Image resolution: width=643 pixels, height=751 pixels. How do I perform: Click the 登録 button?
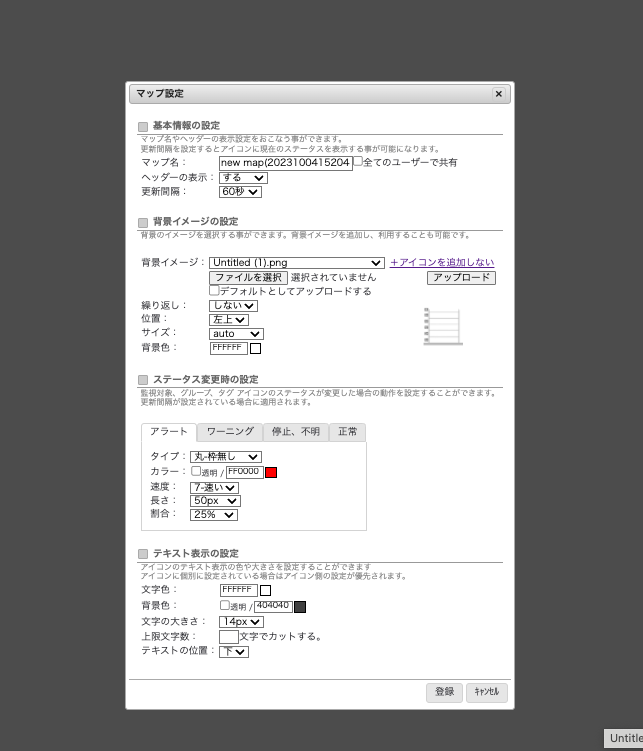tap(444, 693)
